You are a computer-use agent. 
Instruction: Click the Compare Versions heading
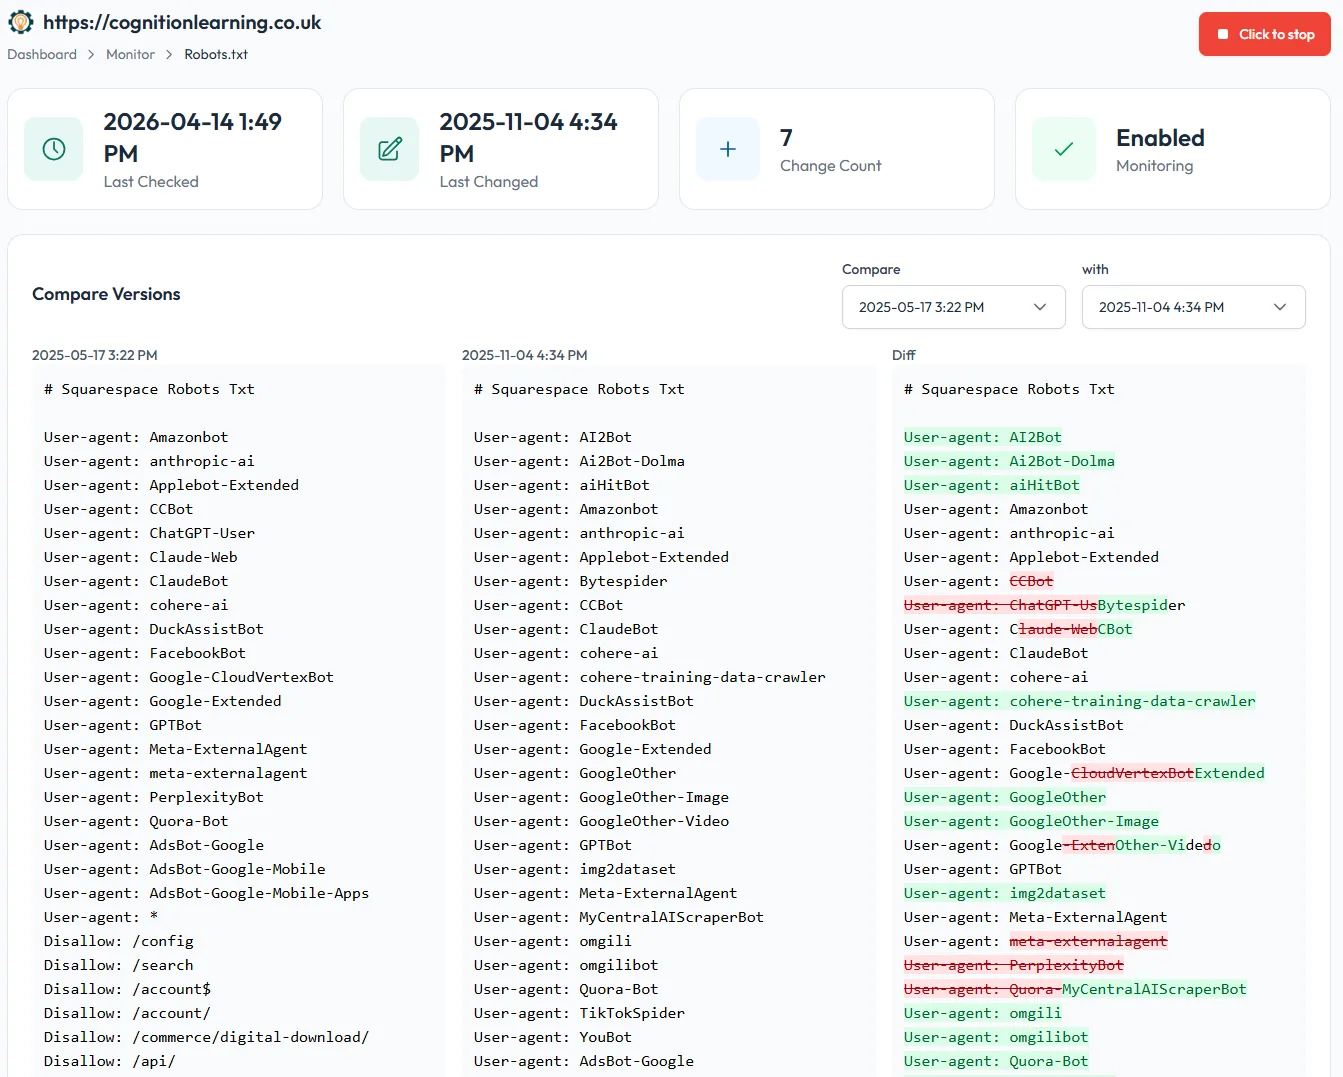pos(106,293)
